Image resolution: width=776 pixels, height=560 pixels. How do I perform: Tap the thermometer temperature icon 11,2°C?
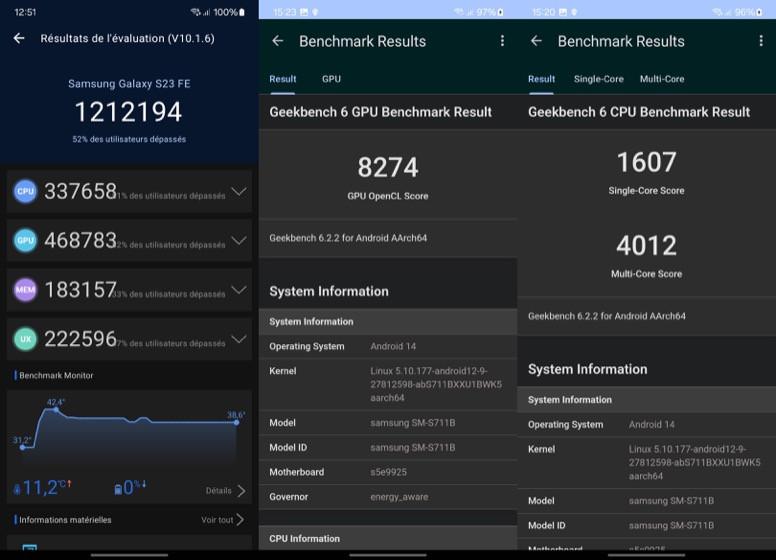(x=17, y=489)
